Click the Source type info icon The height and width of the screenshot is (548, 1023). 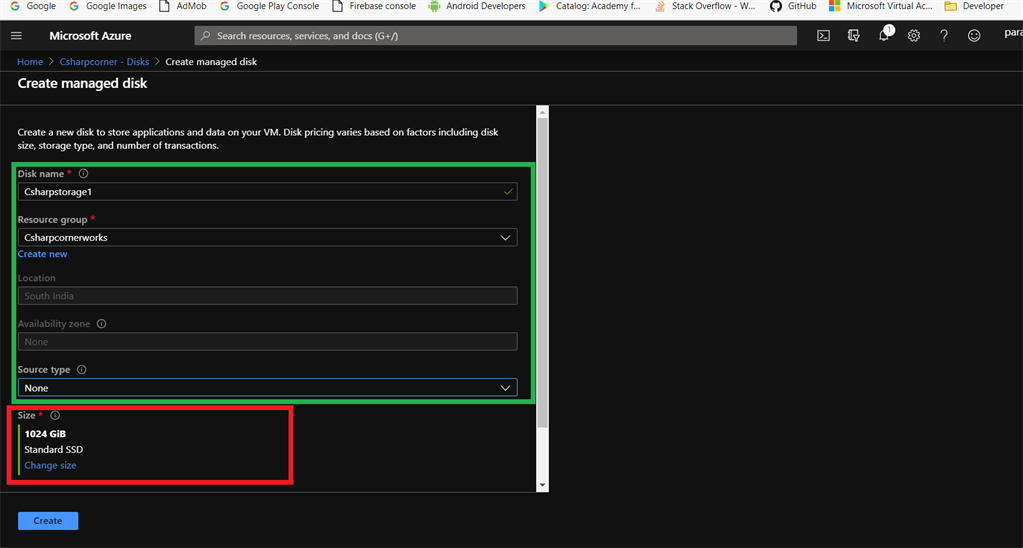click(x=82, y=369)
